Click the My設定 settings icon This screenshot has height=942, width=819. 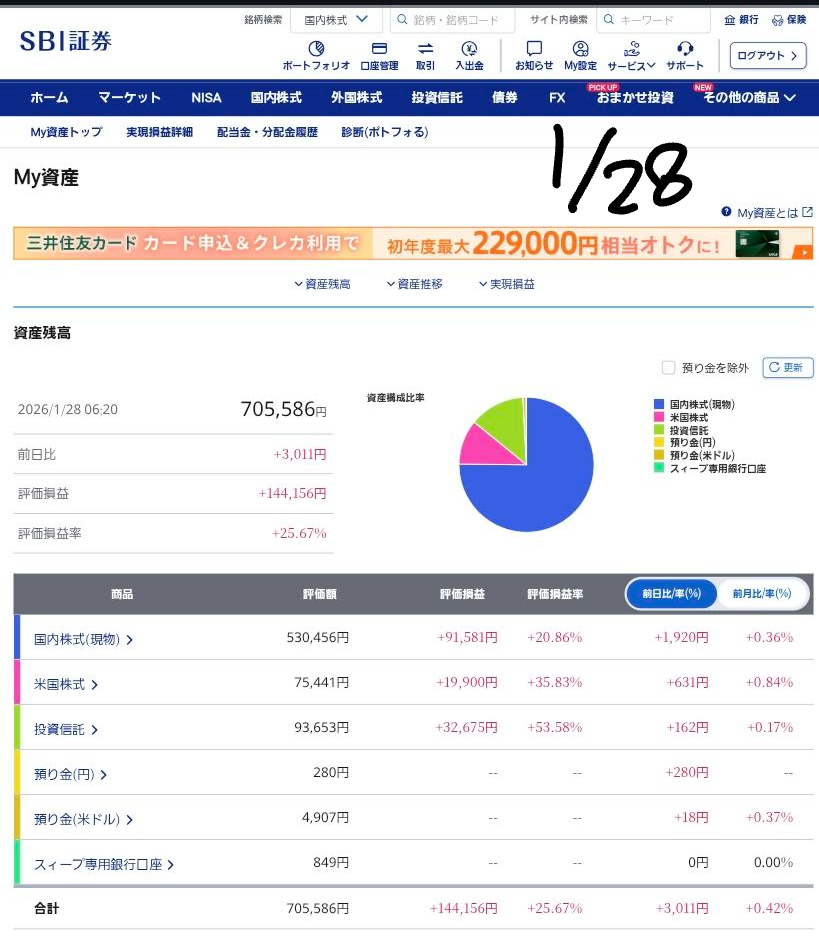[580, 49]
